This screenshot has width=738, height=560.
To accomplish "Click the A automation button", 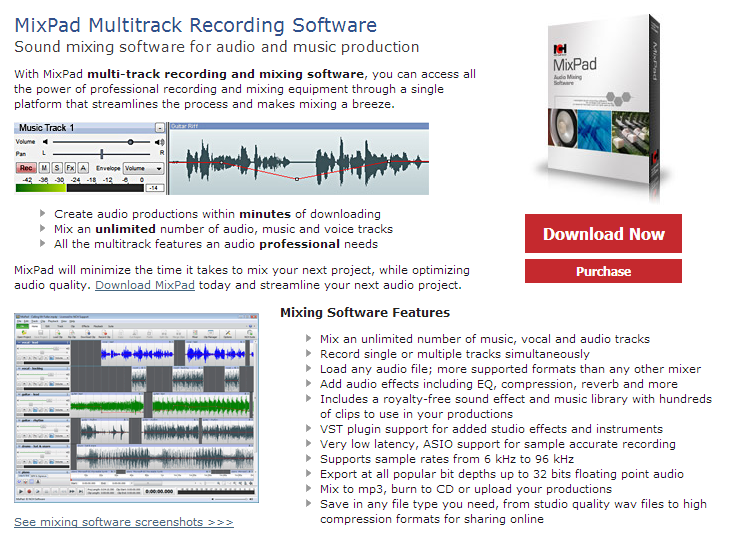I will tap(83, 168).
